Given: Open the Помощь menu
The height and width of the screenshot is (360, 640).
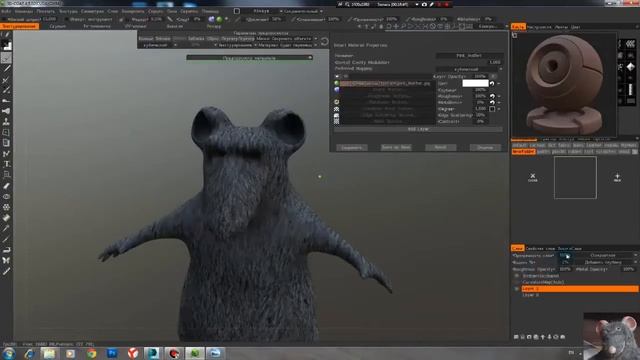Looking at the screenshot, I should pos(210,11).
